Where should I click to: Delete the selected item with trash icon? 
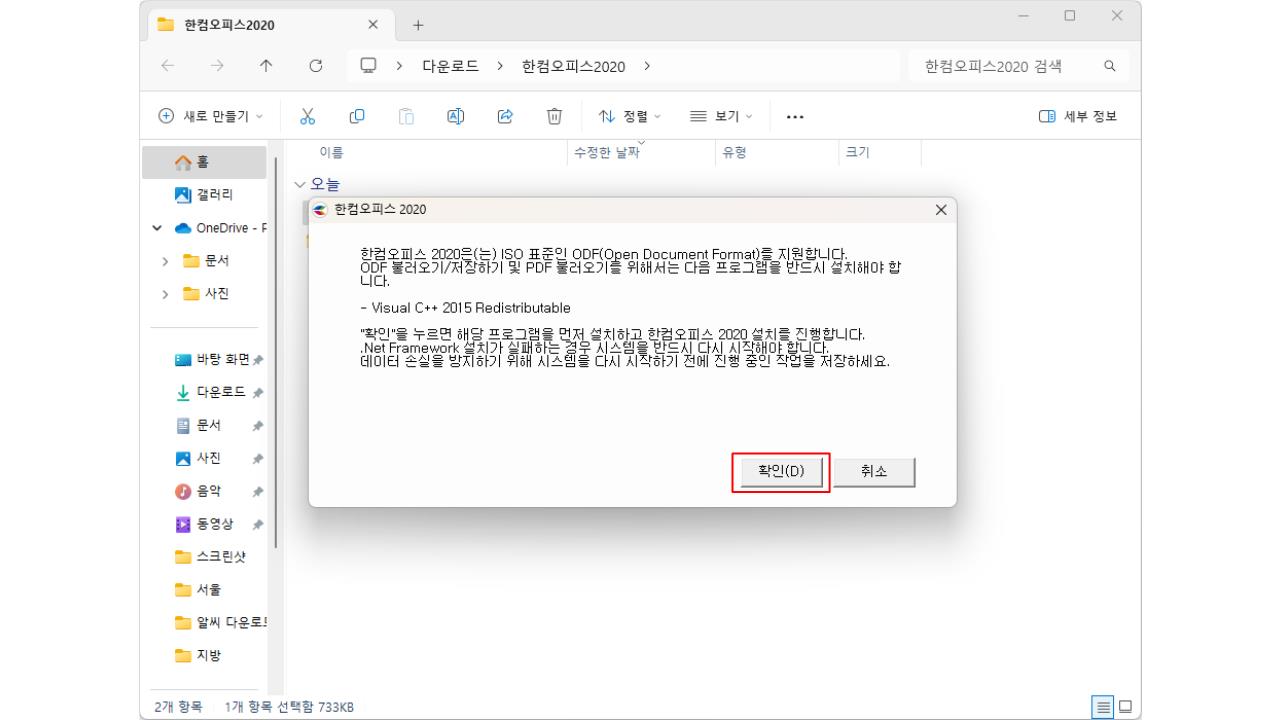pos(555,115)
